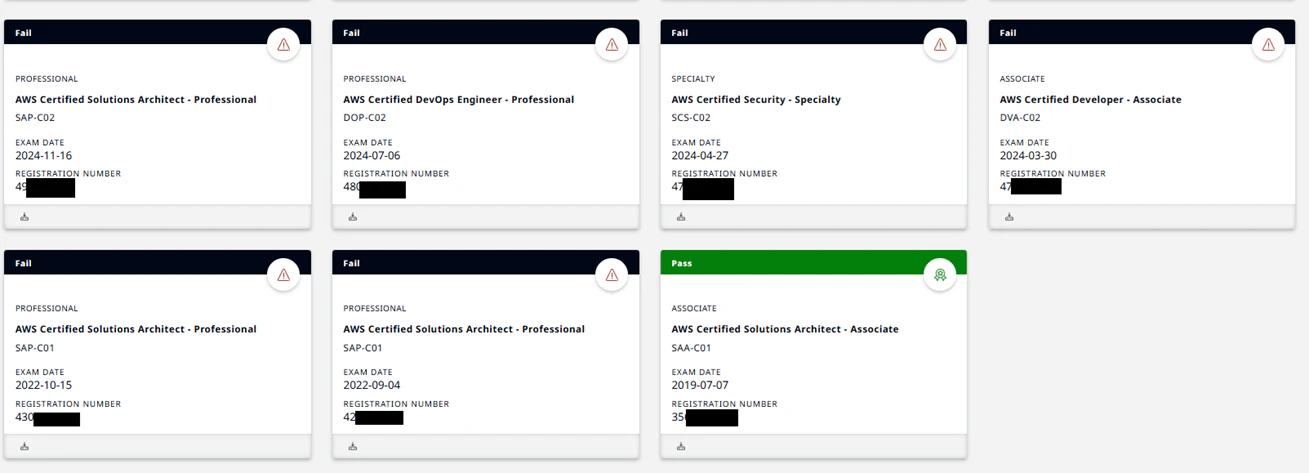The height and width of the screenshot is (473, 1309).
Task: Open AWS Certified Developer - Associate title
Action: [x=1090, y=100]
